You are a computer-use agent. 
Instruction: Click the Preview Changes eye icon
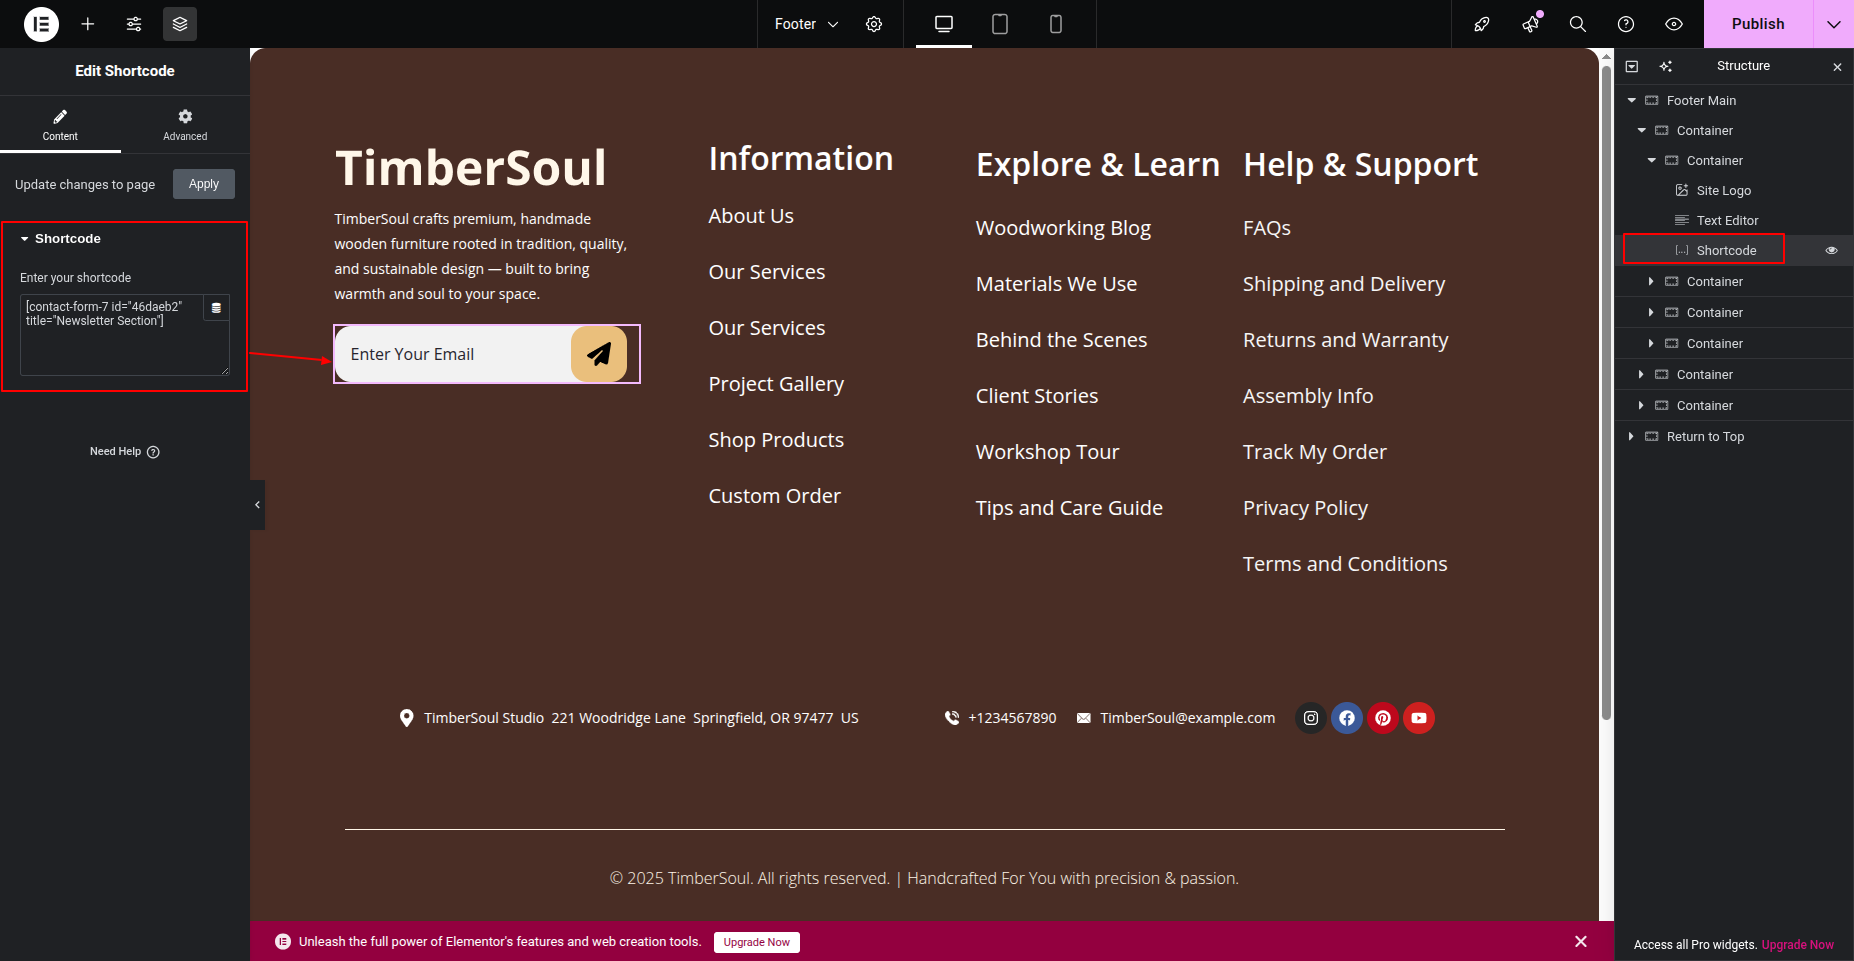[x=1674, y=24]
